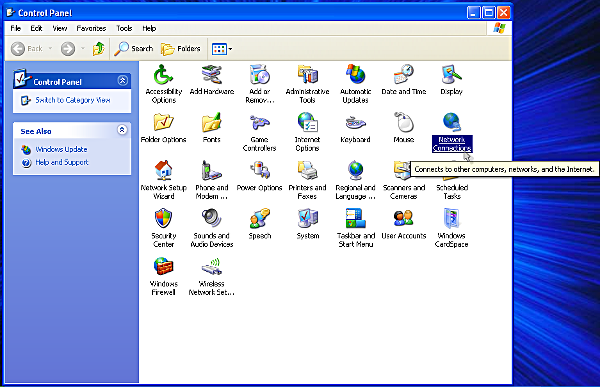This screenshot has width=600, height=387.
Task: Open Add or Remove Programs
Action: pos(260,84)
